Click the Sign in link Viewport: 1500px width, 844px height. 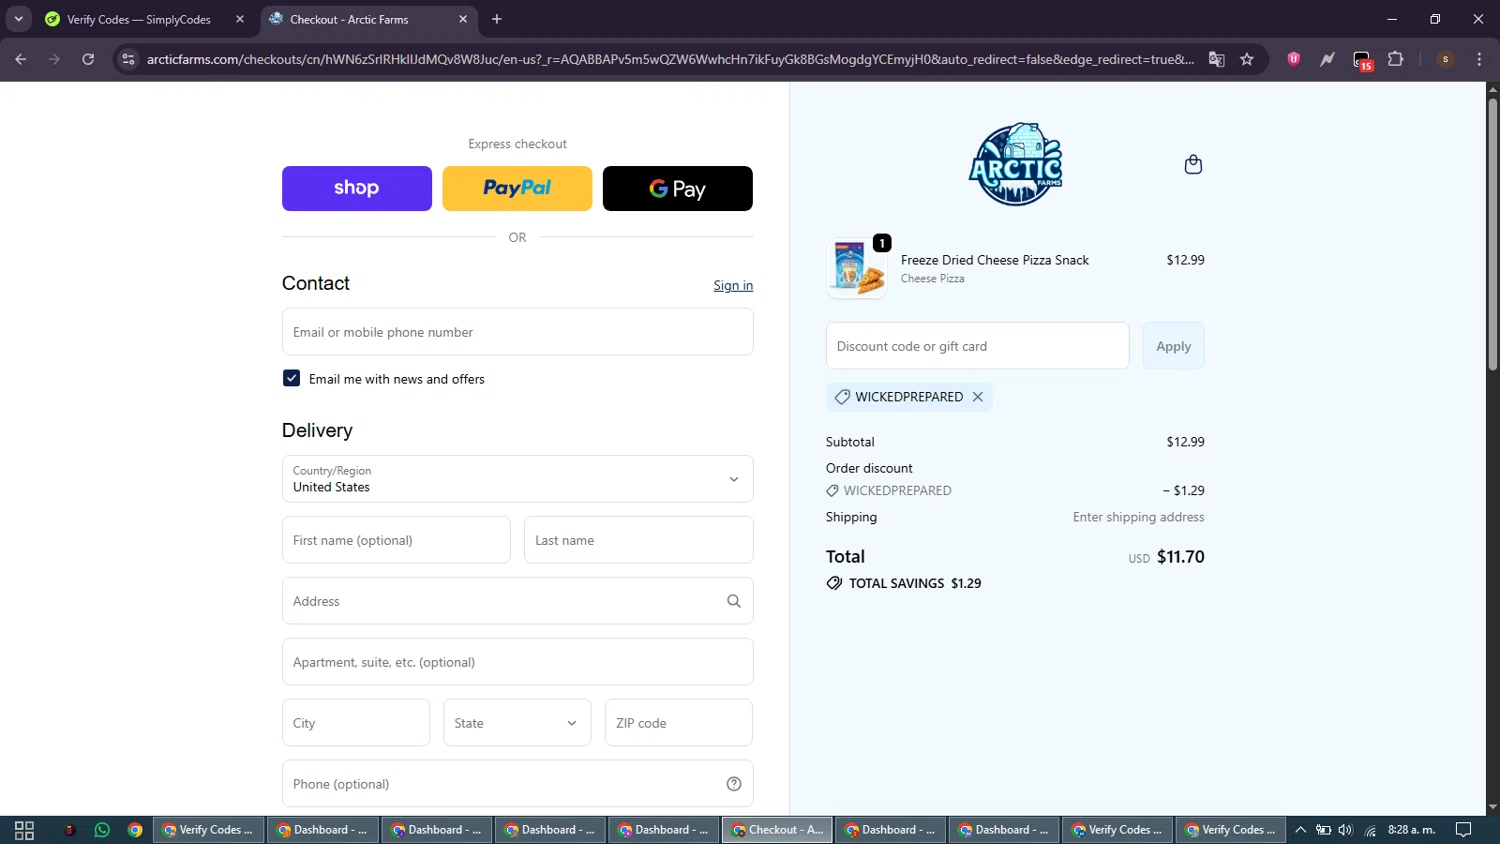point(733,285)
